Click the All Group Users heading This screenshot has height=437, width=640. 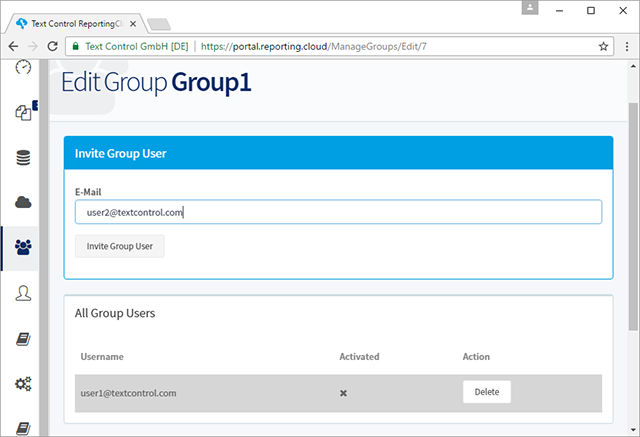(x=115, y=313)
